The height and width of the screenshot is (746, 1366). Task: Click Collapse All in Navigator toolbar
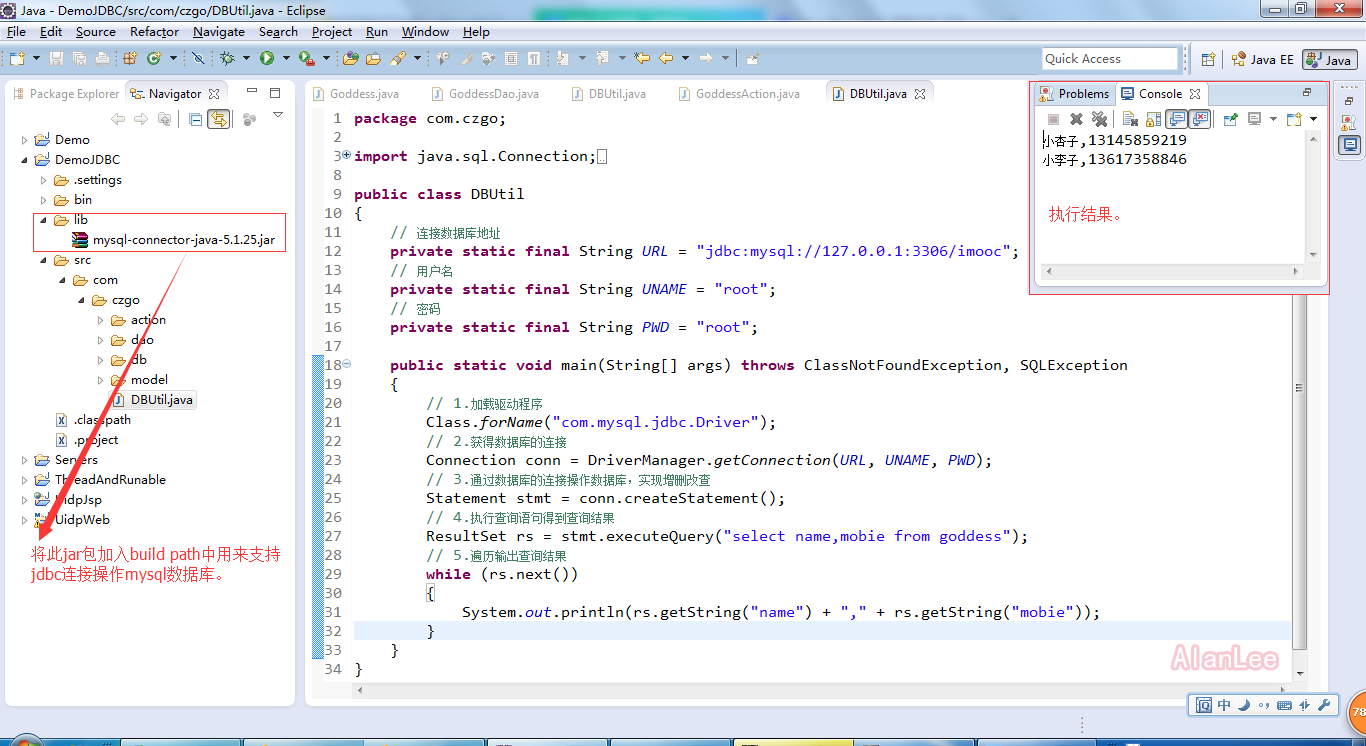point(196,119)
